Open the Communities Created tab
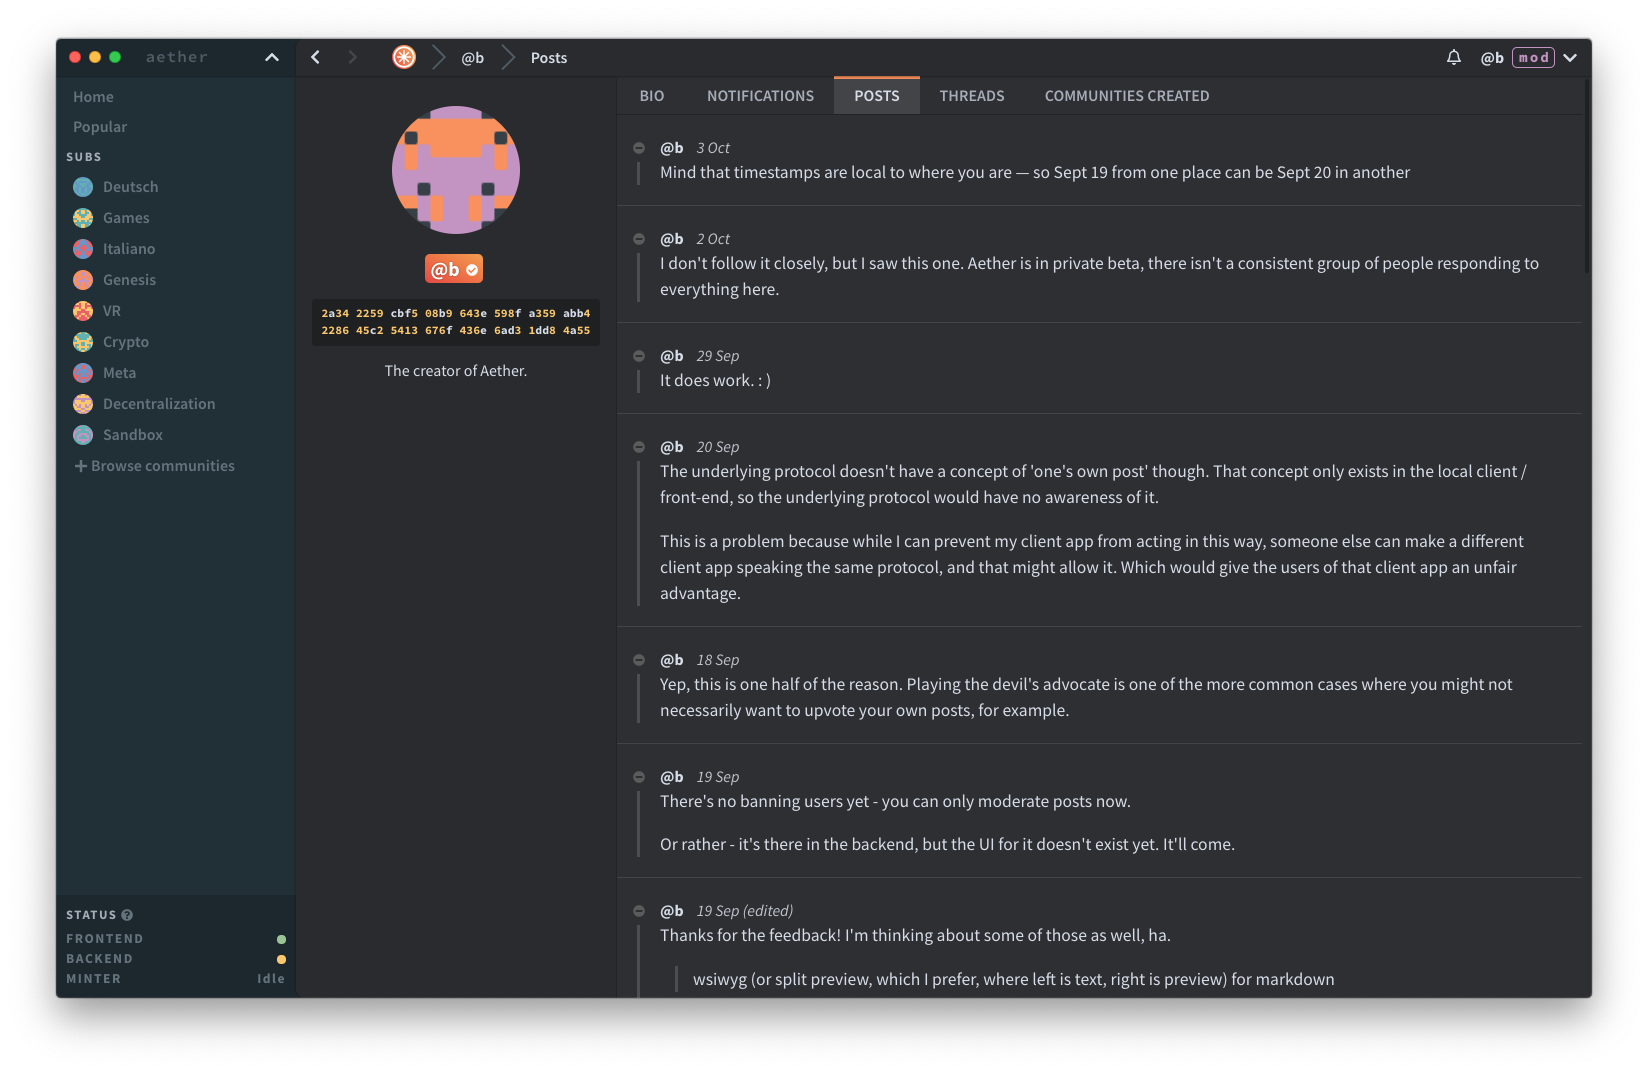The image size is (1648, 1072). tap(1127, 96)
